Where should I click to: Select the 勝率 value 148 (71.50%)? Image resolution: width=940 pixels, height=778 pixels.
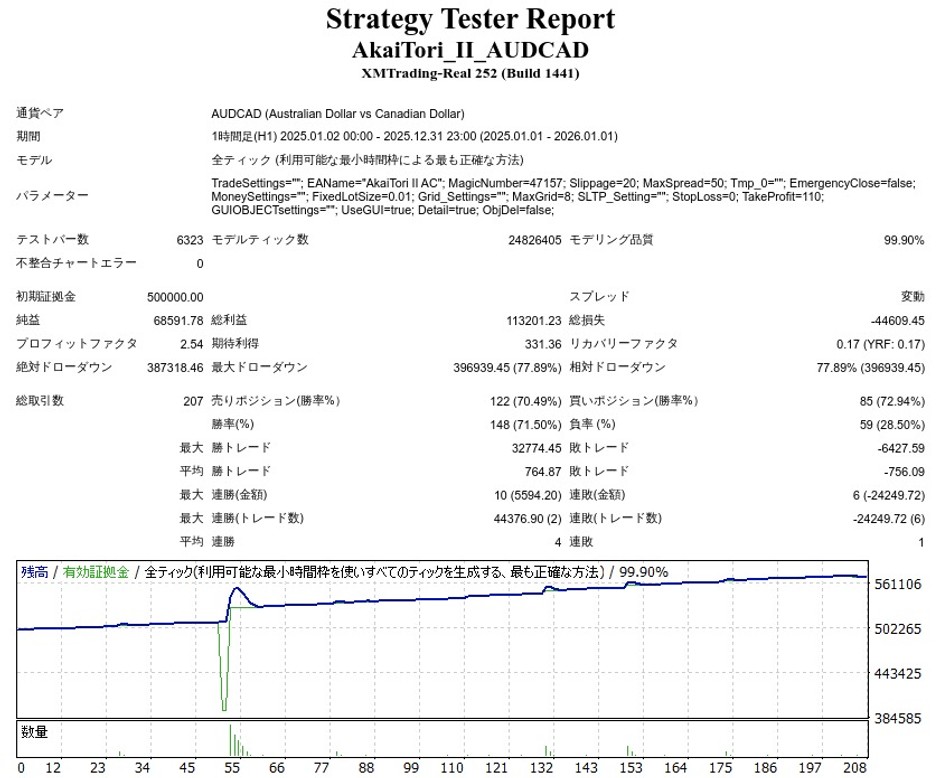pyautogui.click(x=526, y=424)
